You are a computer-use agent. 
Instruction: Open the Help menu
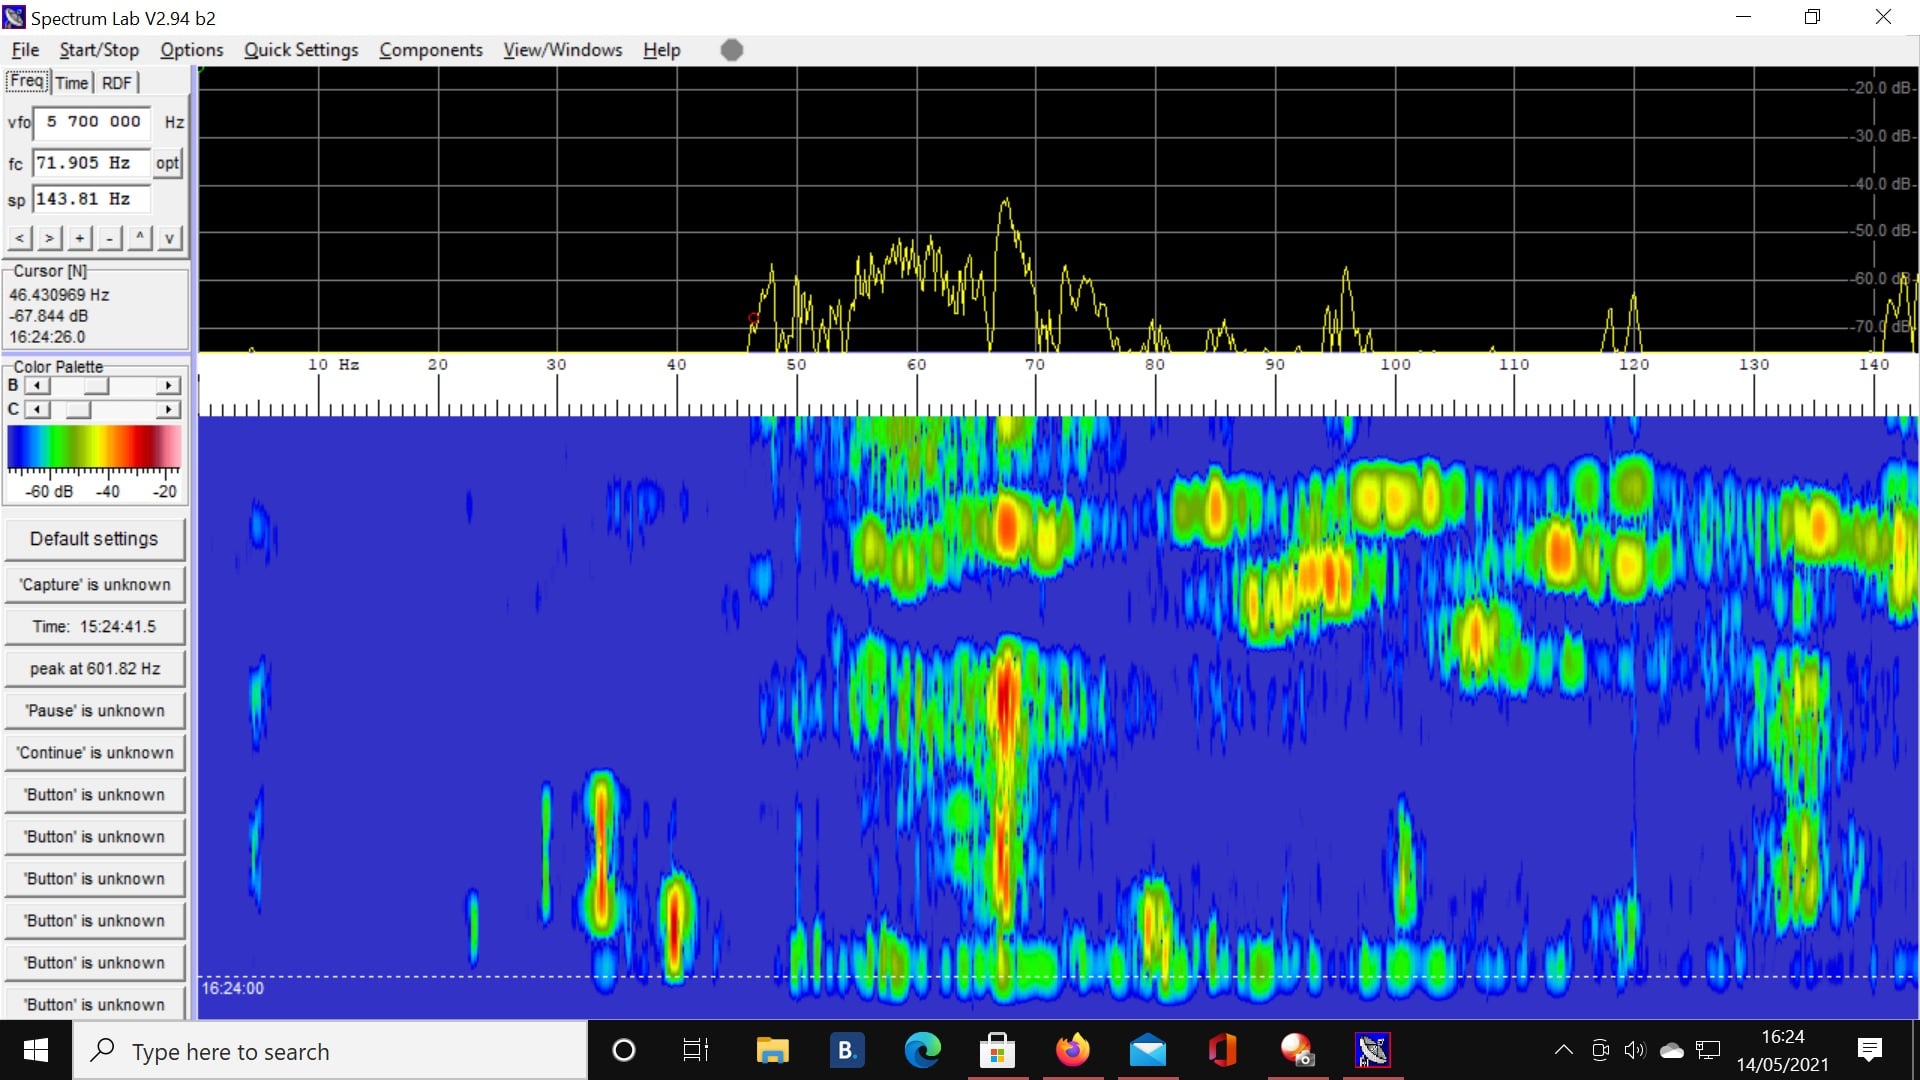661,50
